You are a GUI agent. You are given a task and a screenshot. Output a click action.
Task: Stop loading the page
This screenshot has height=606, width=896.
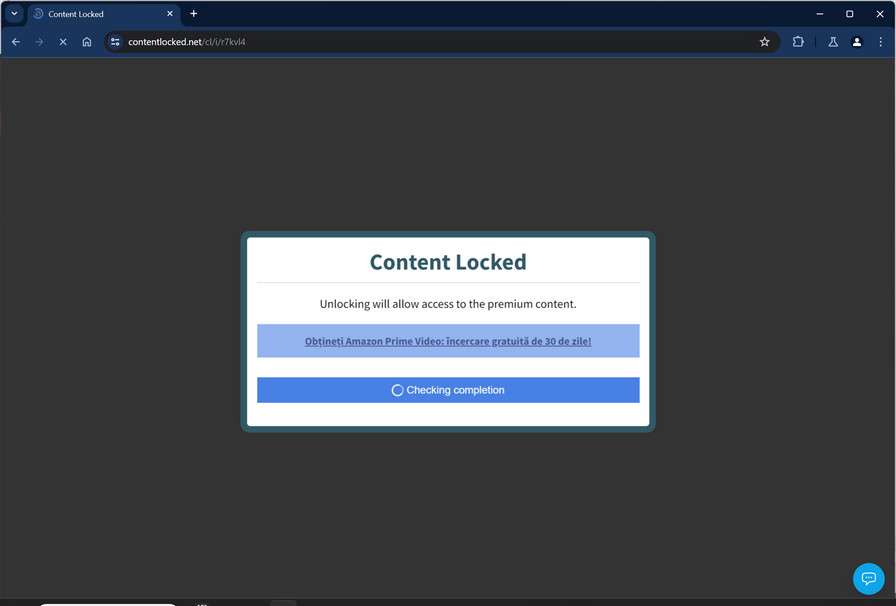click(63, 42)
